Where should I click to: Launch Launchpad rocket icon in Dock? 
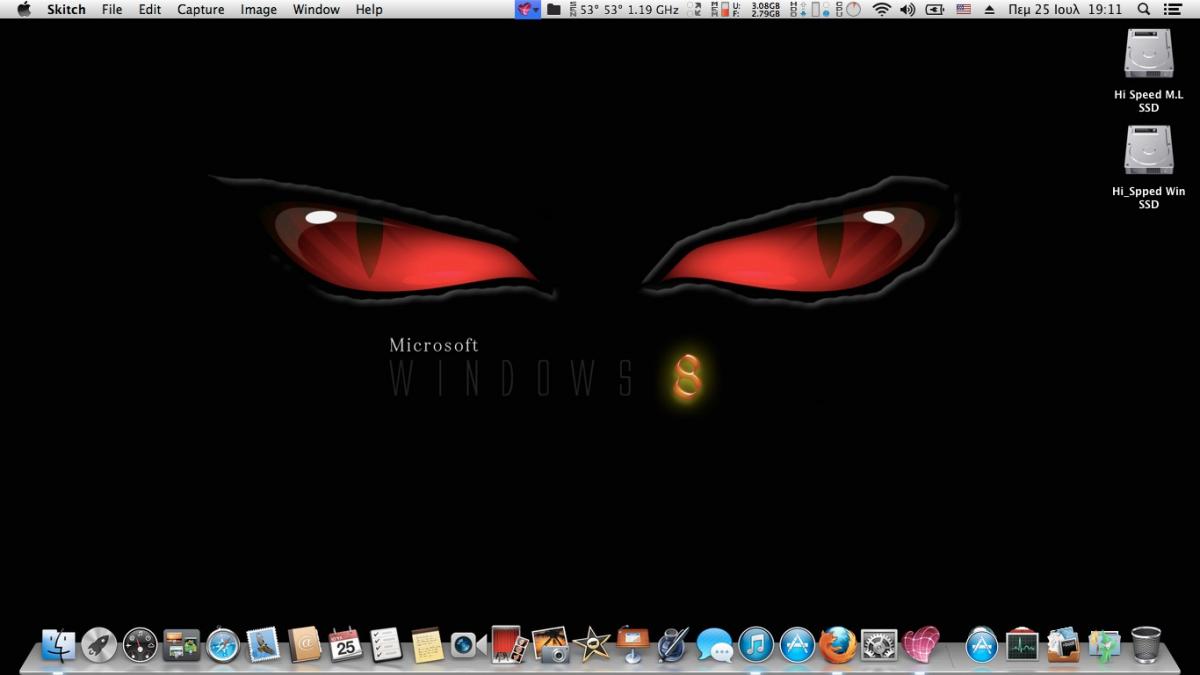pos(99,644)
